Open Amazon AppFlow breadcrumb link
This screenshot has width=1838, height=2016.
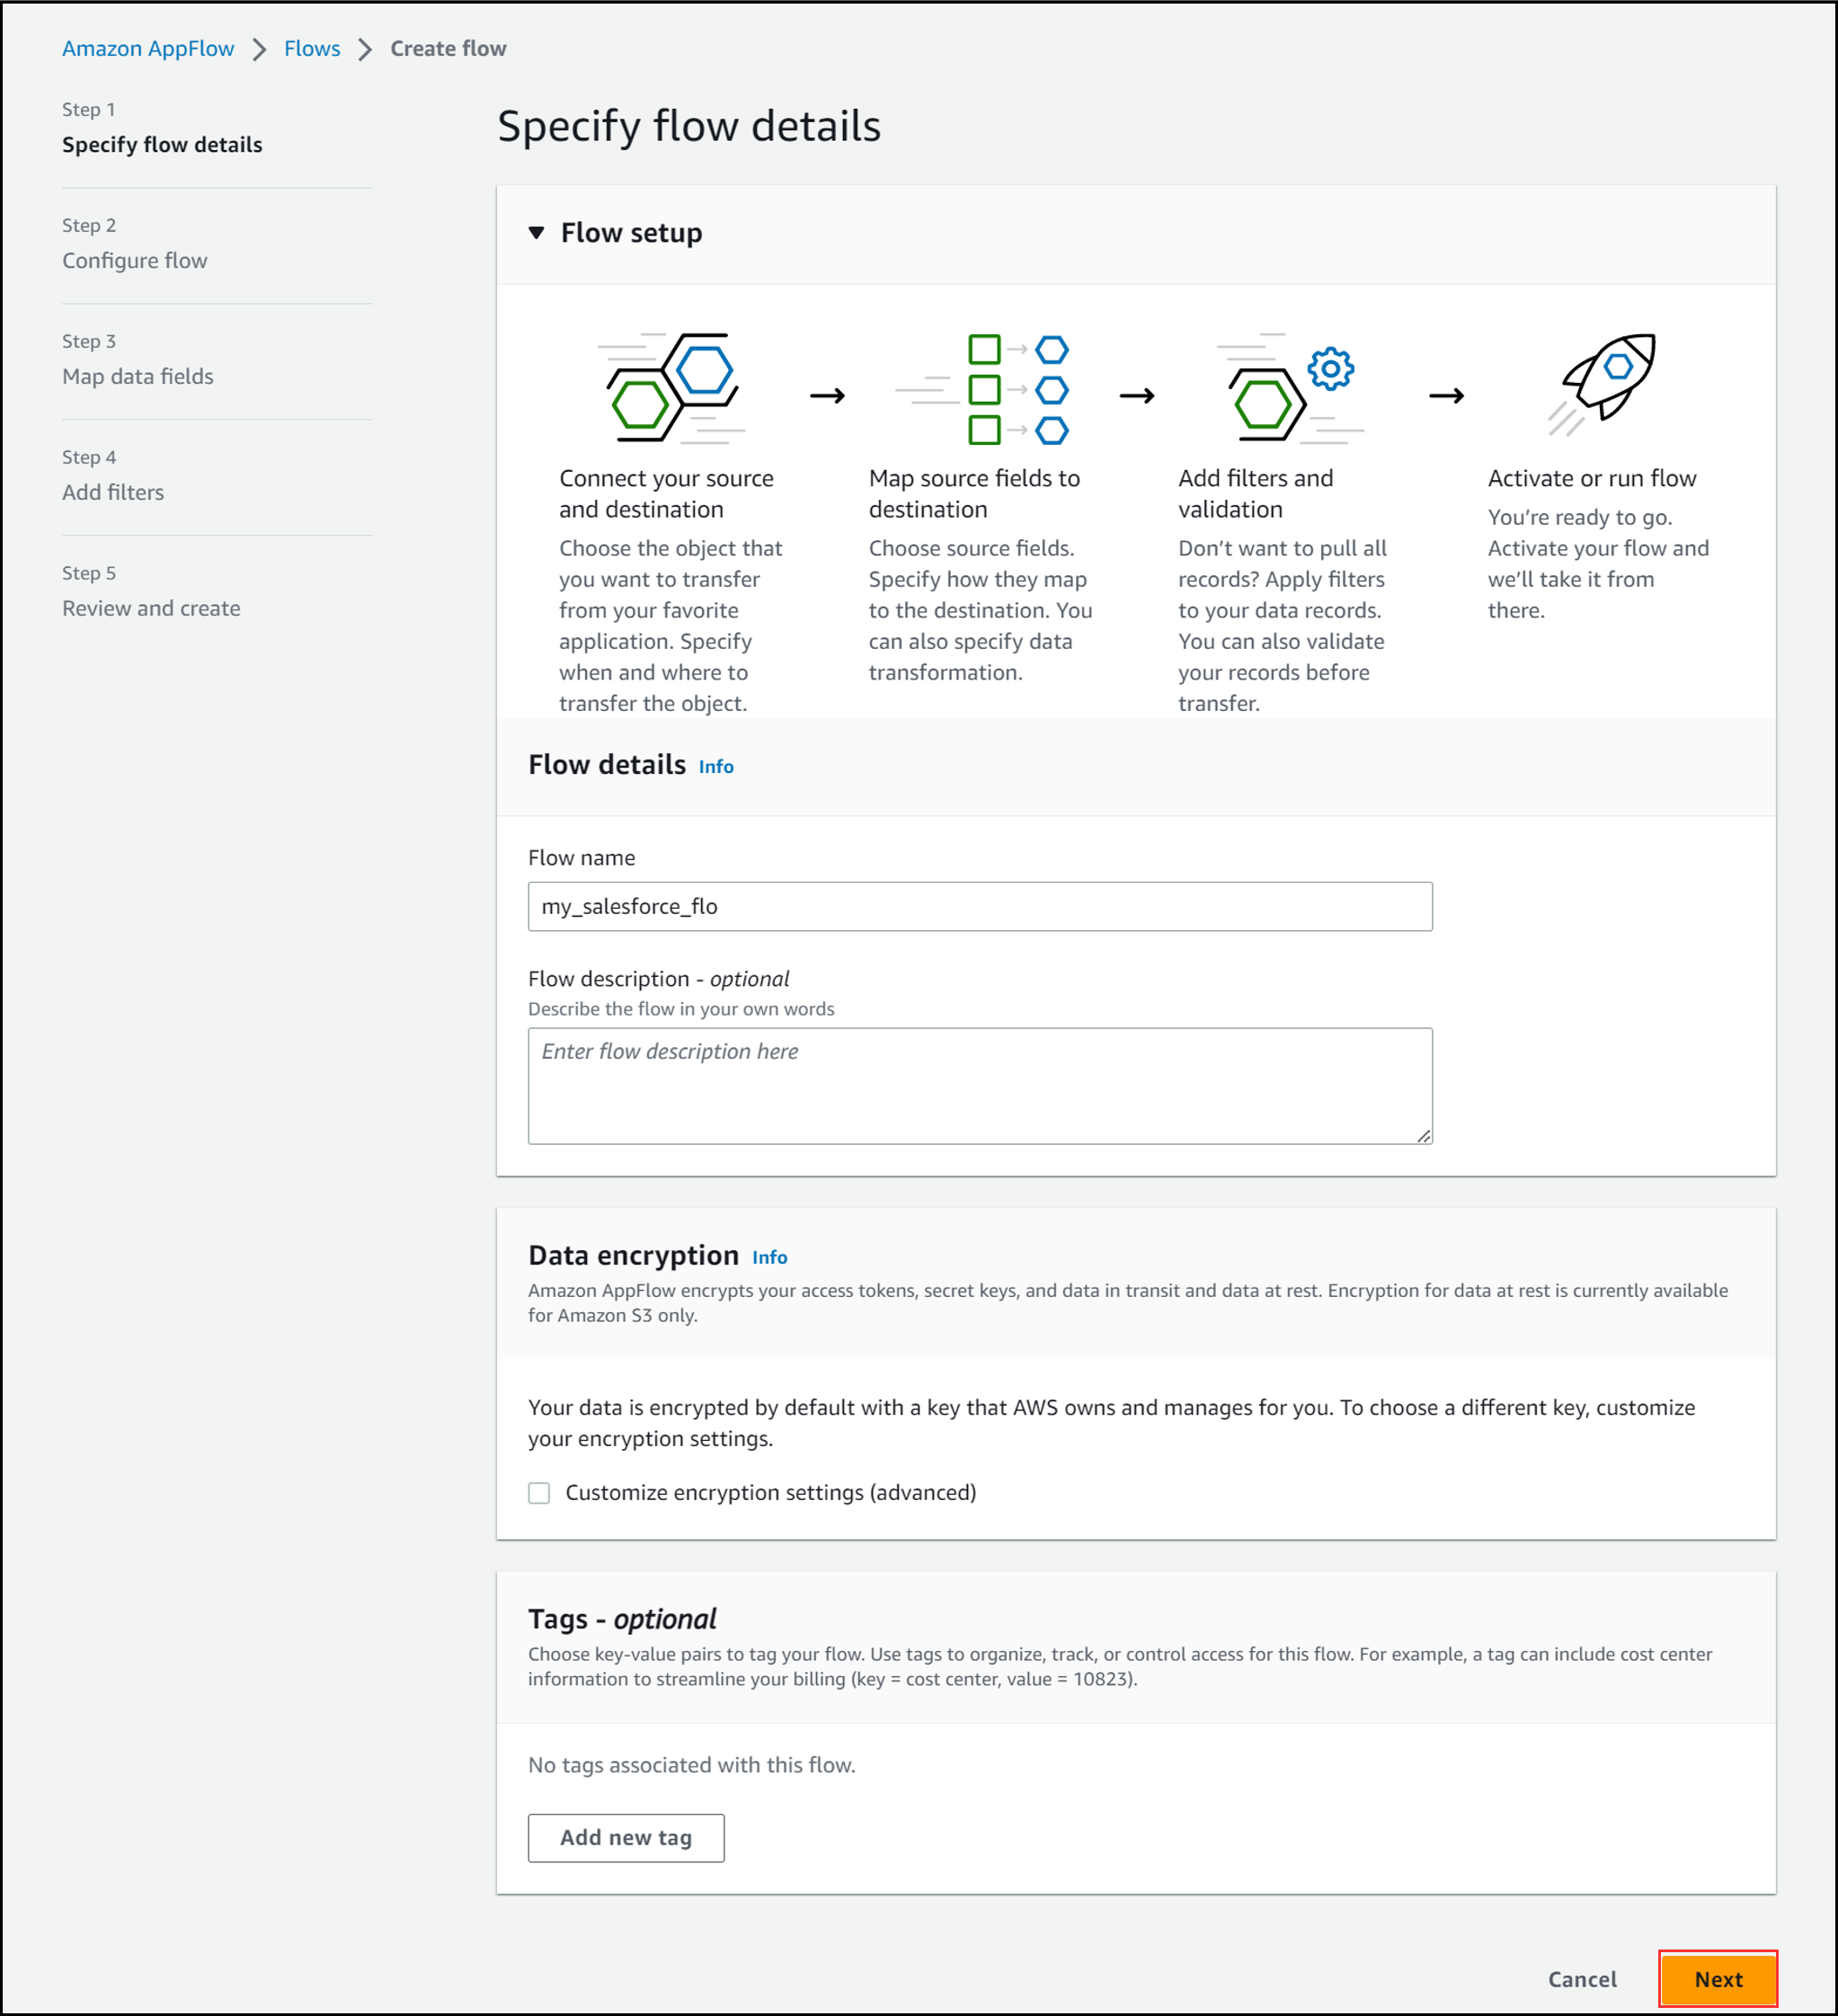(x=148, y=49)
